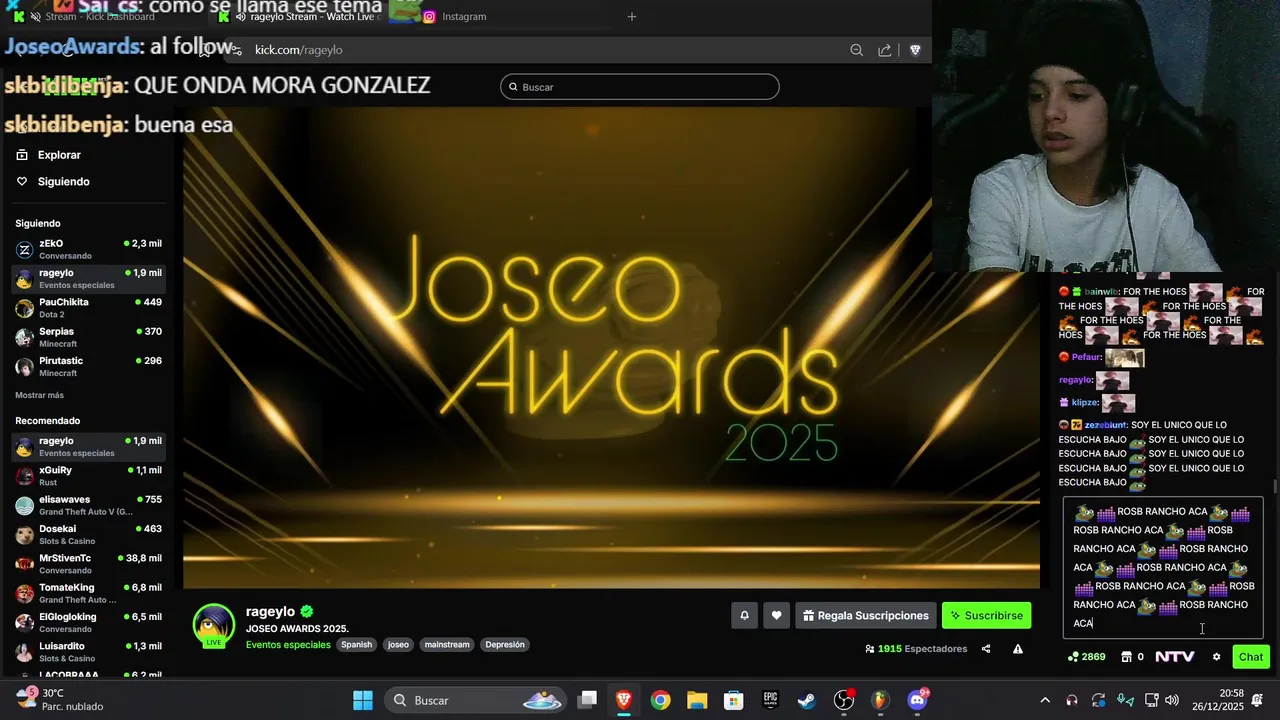
Task: Open FL Studio on the taskbar
Action: tap(880, 700)
